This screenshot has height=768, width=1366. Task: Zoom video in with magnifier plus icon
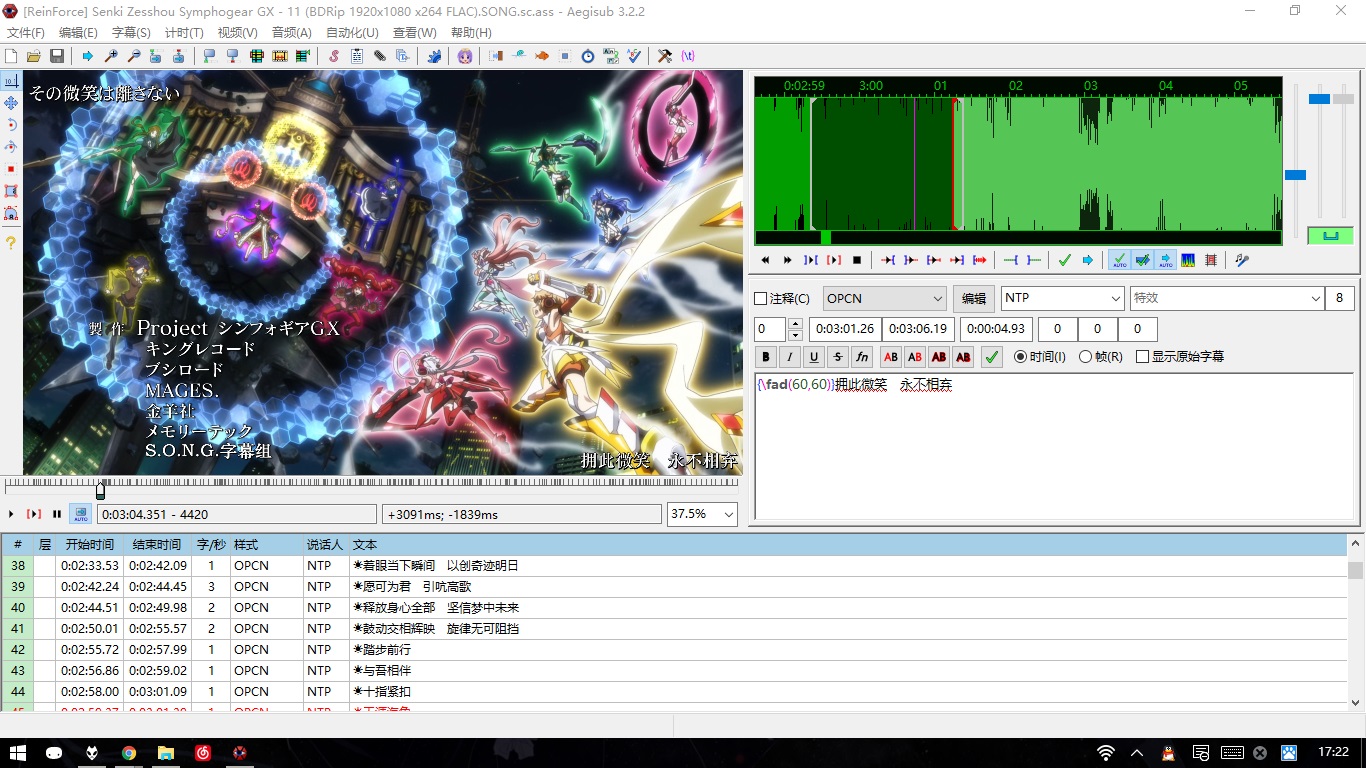click(x=111, y=56)
